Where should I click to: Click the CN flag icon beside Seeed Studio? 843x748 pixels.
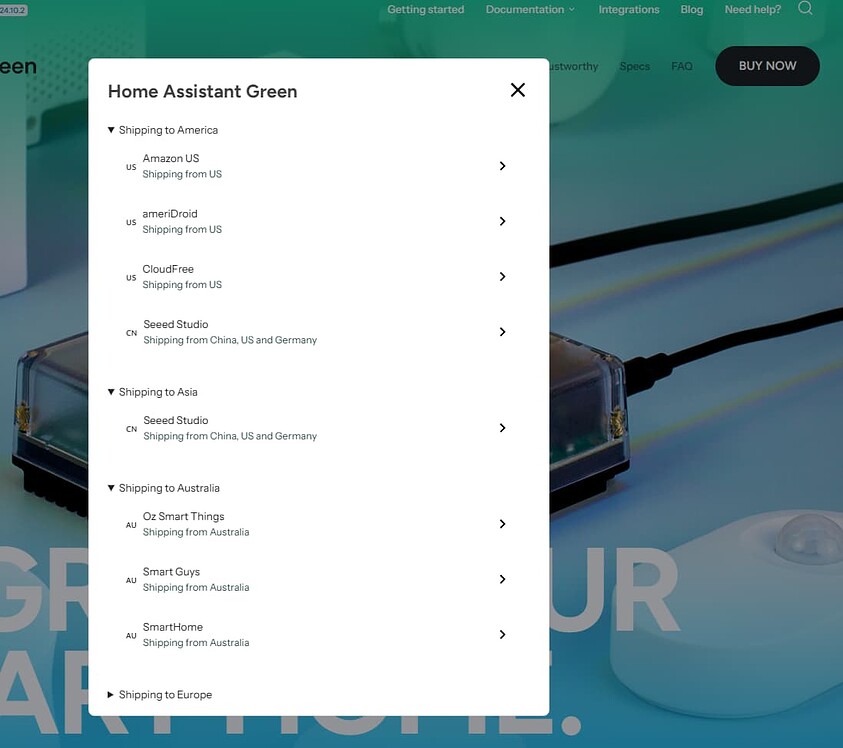[x=130, y=332]
